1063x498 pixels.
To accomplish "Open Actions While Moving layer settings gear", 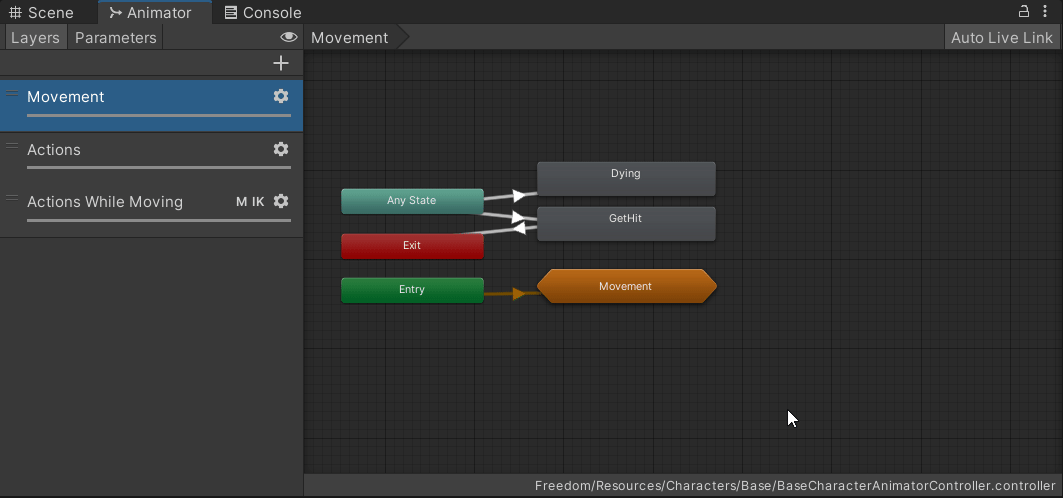I will pos(281,201).
